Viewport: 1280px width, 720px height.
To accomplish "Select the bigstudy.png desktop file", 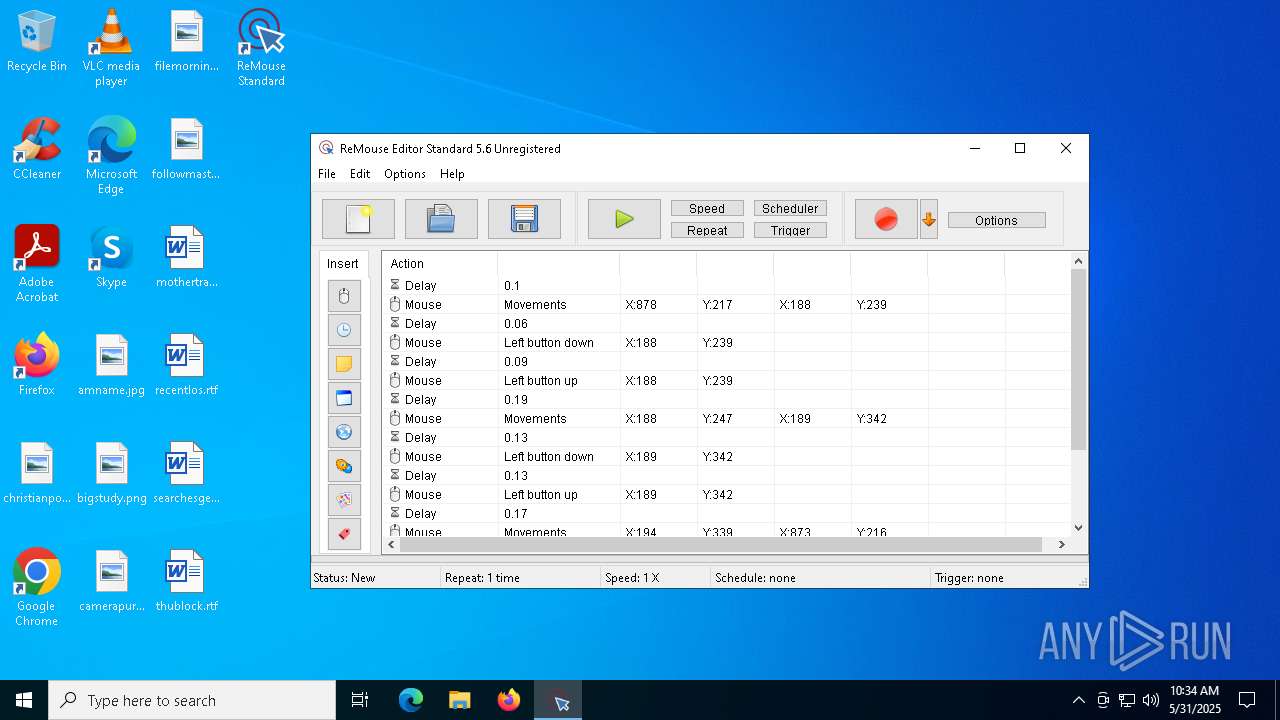I will coord(111,472).
